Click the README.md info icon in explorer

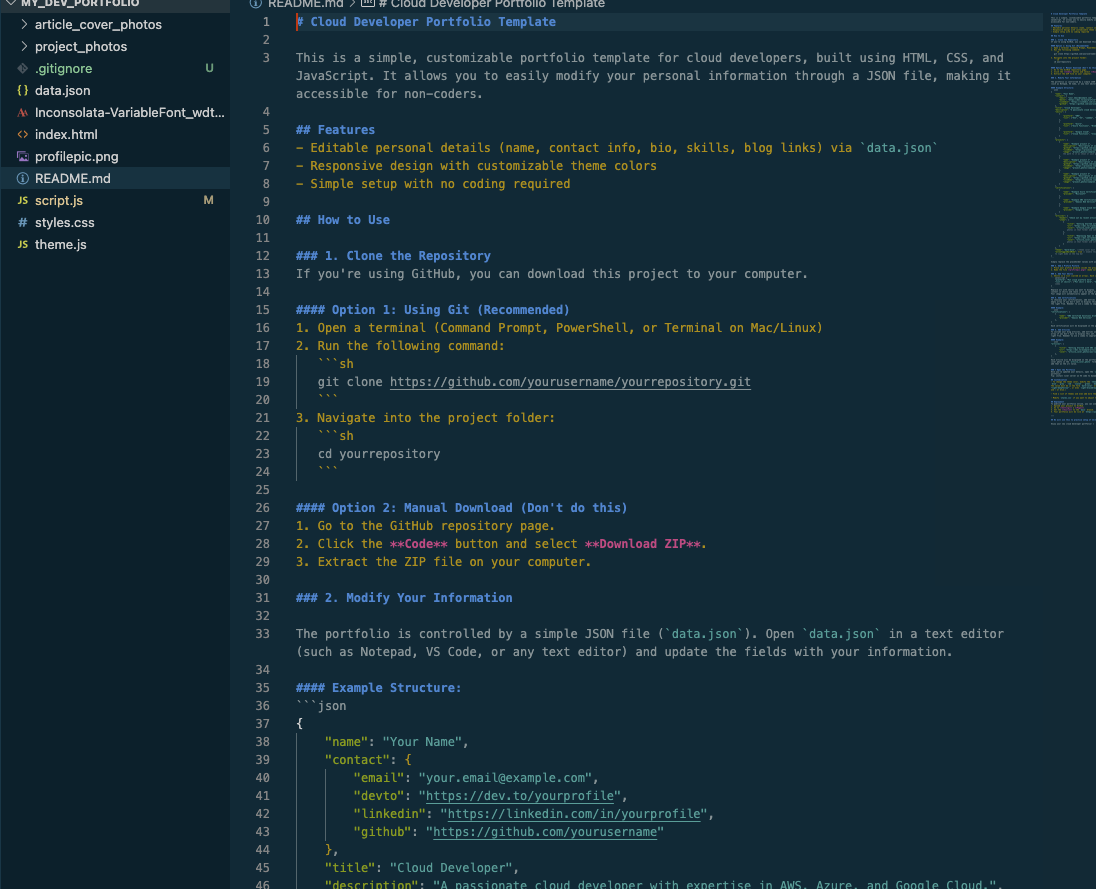tap(23, 178)
